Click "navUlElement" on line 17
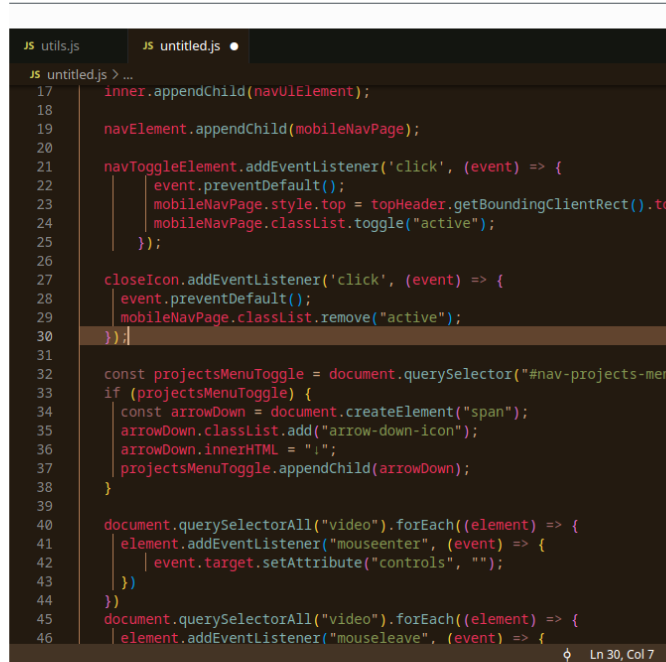Viewport: 666px width, 662px height. tap(304, 92)
